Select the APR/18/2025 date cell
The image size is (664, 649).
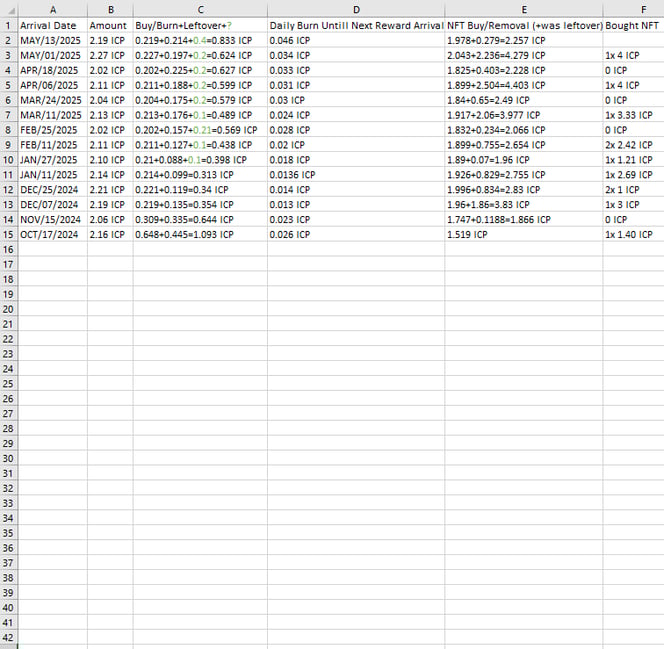tap(53, 70)
